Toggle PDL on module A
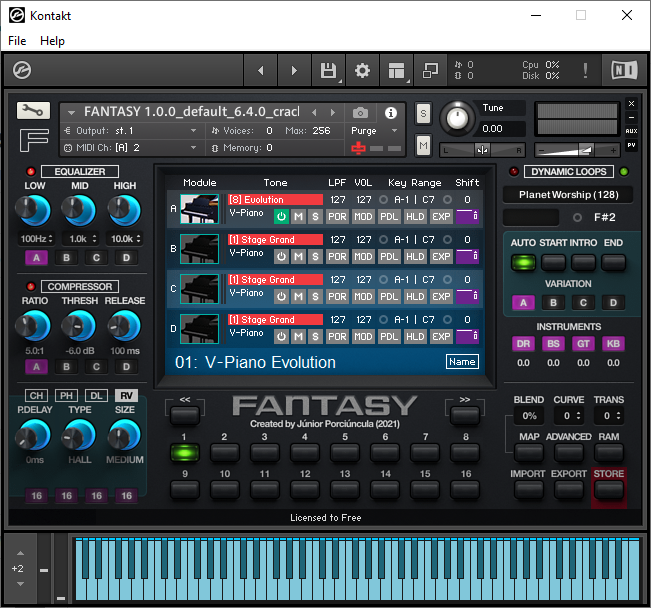This screenshot has height=608, width=651. 389,216
